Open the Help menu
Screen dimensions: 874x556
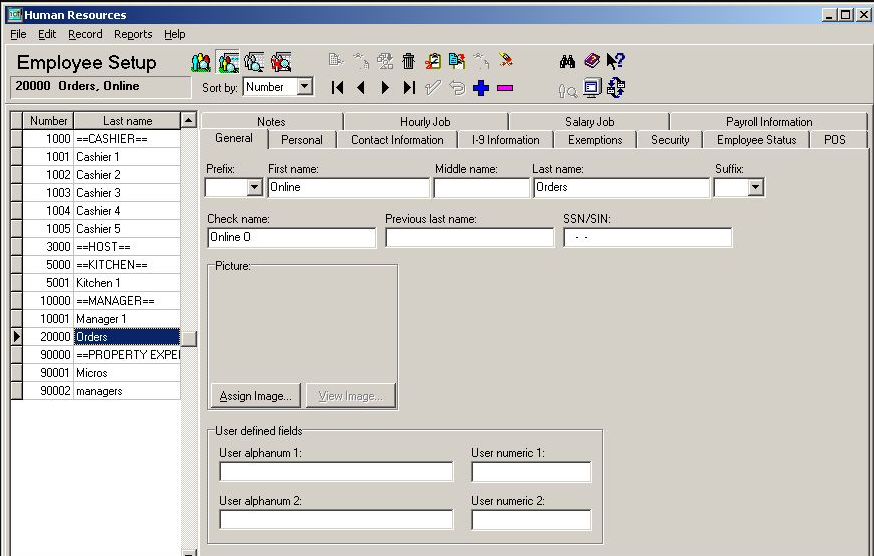(x=174, y=35)
